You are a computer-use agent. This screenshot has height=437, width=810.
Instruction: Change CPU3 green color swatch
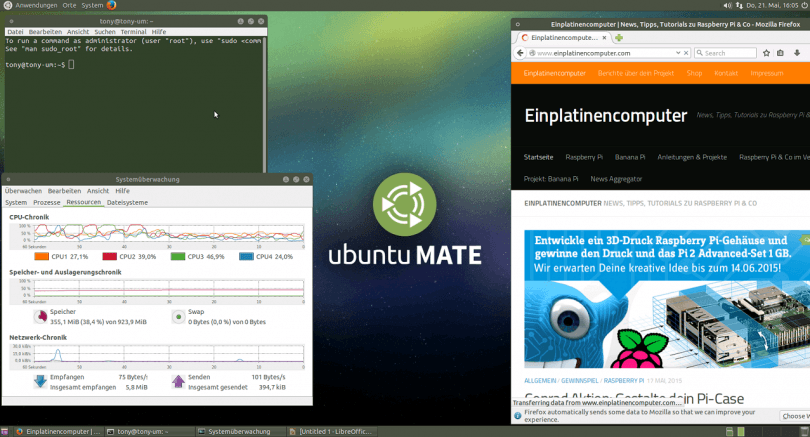178,256
